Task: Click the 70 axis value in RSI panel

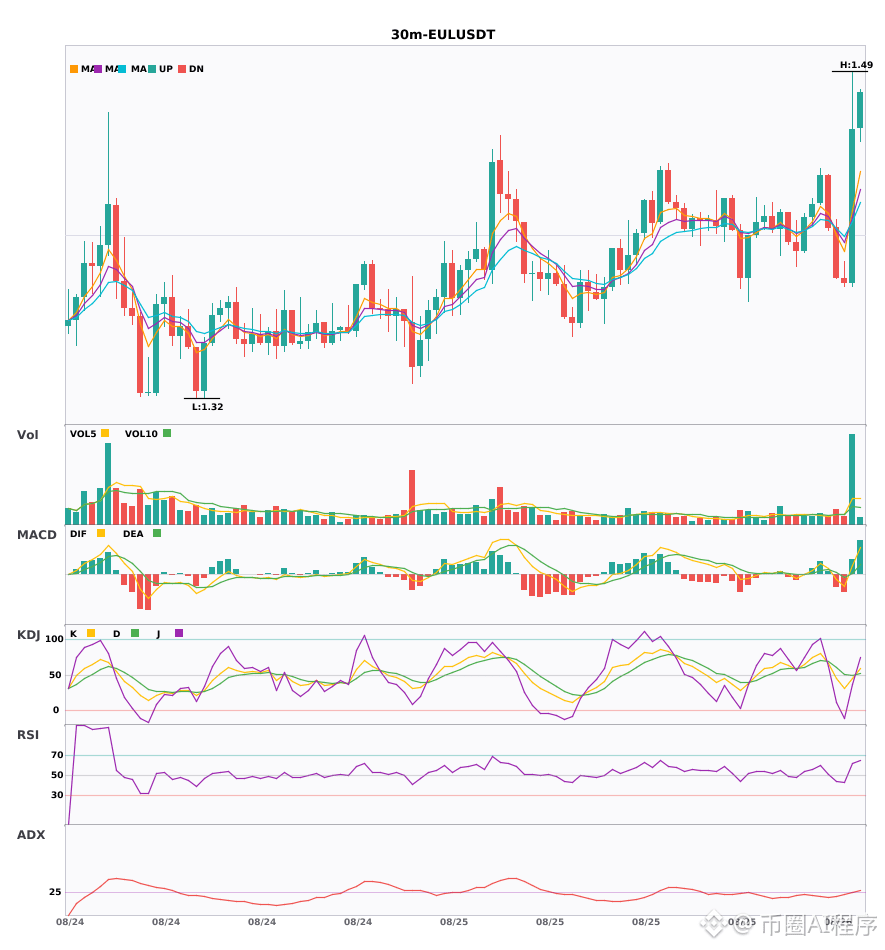Action: 58,755
